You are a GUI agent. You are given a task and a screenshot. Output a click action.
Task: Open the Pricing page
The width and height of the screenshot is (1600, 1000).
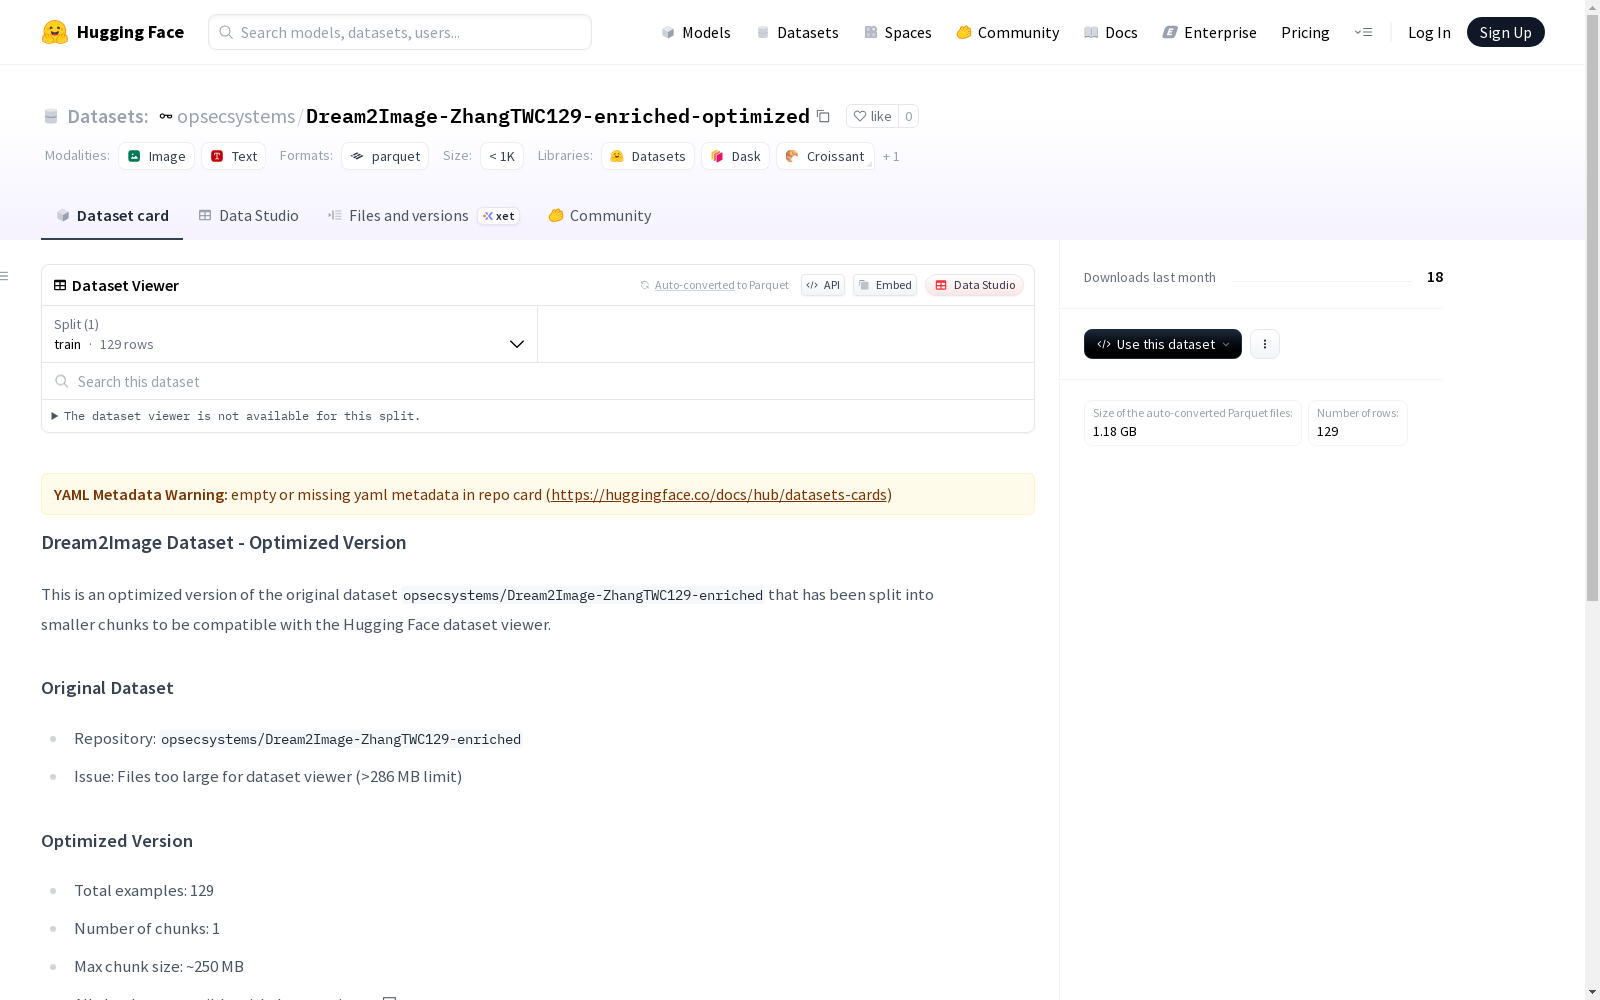1305,32
